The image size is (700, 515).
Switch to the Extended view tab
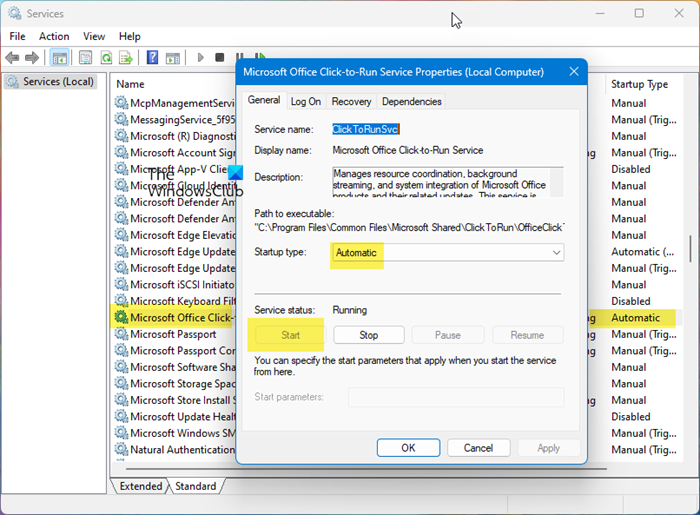[141, 486]
